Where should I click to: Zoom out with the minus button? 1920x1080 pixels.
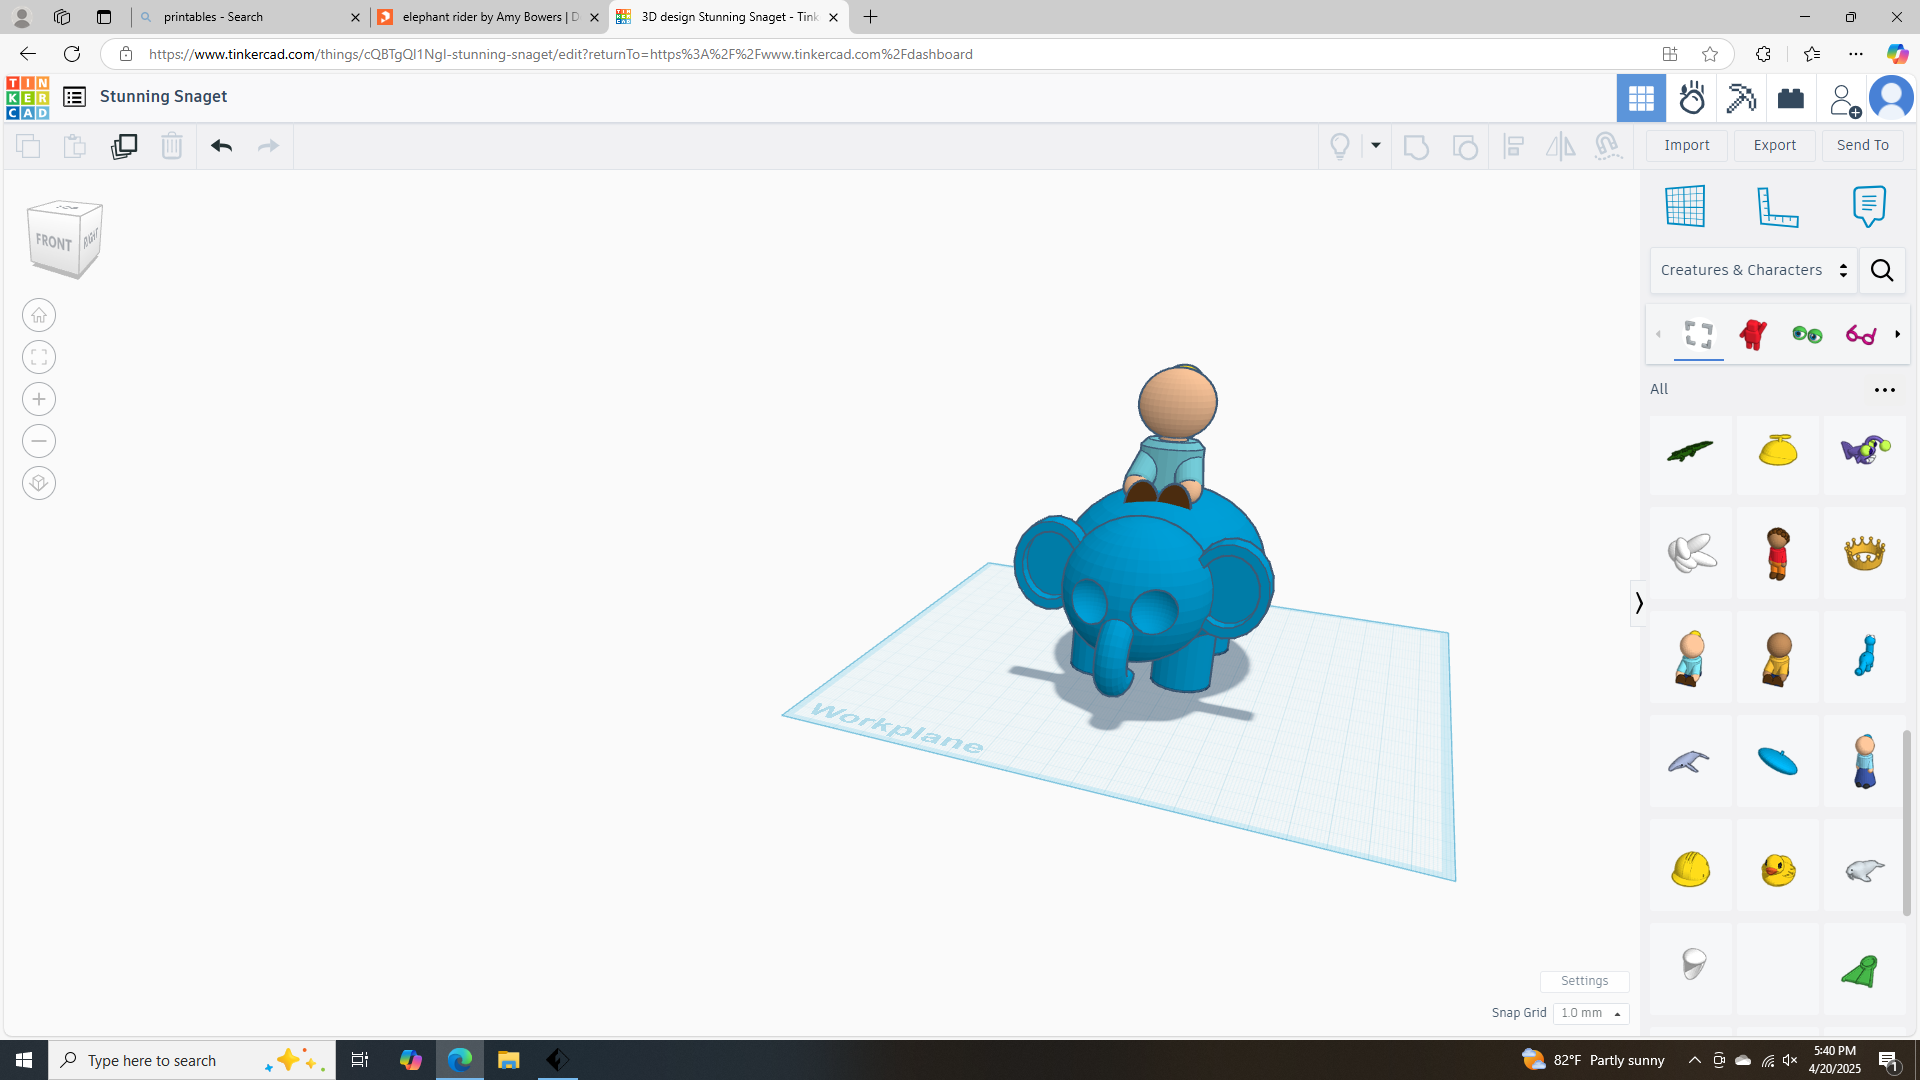[x=39, y=442]
